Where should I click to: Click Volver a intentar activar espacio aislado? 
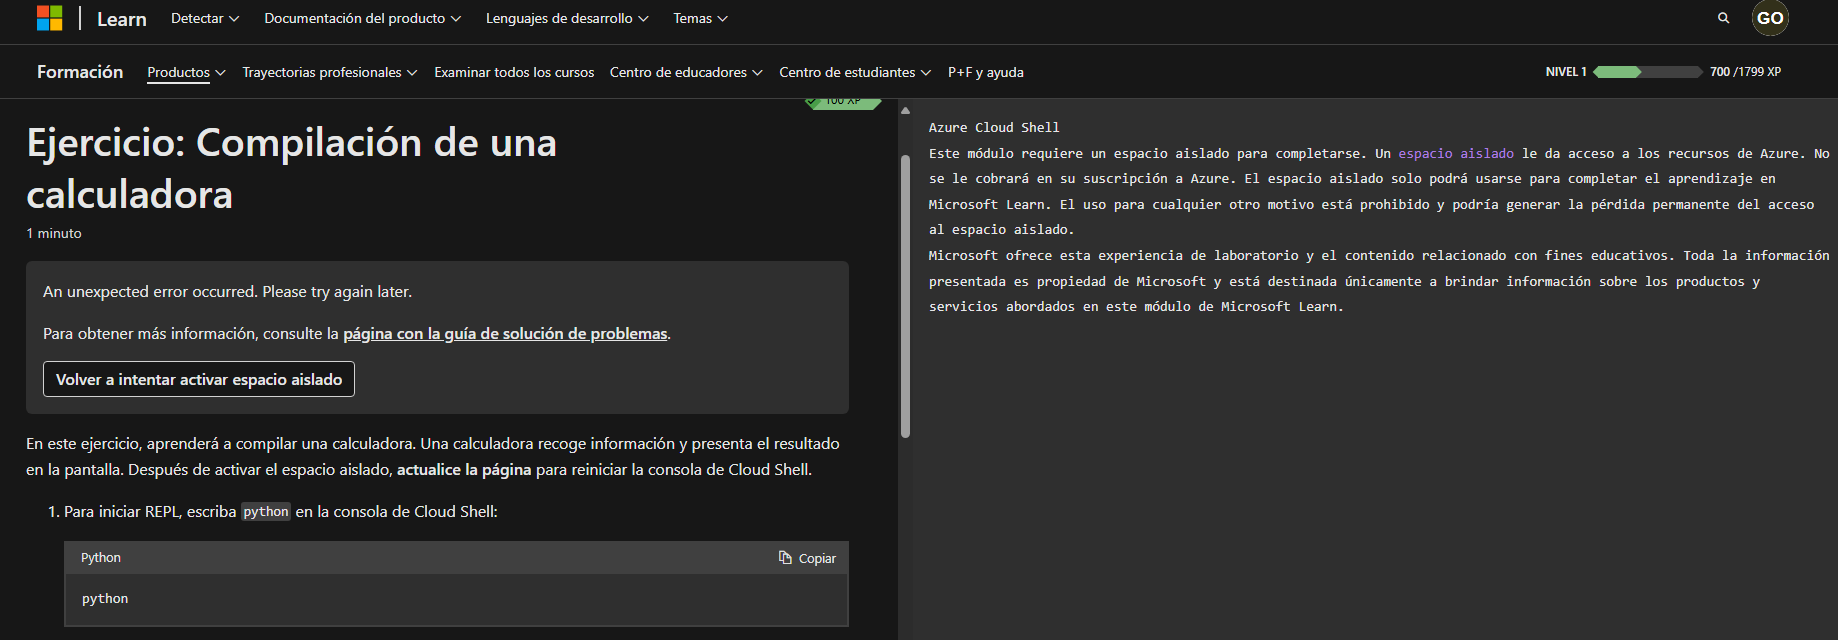tap(199, 379)
